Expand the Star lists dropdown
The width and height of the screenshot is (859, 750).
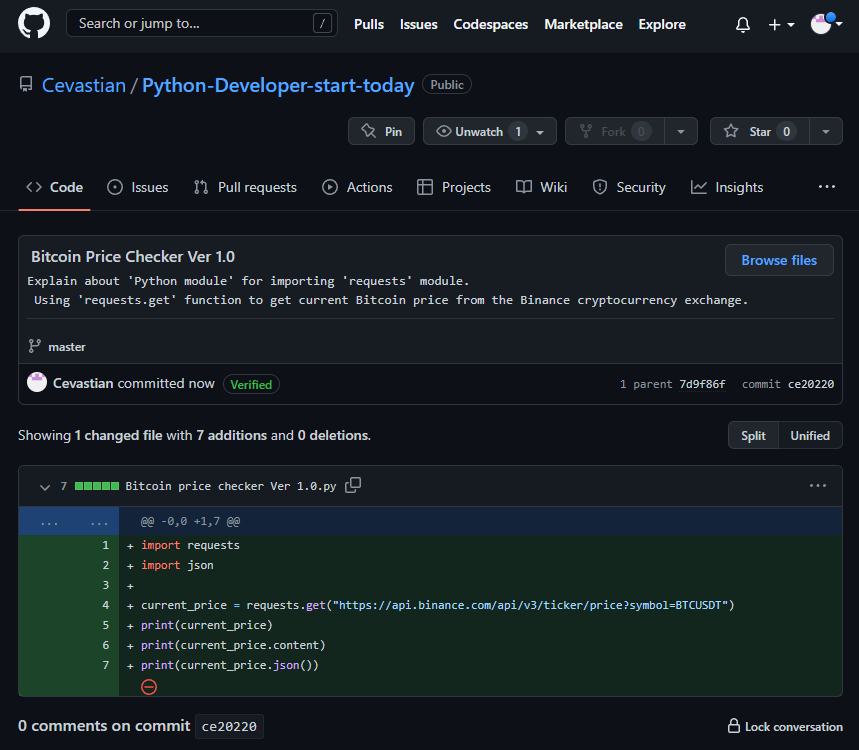click(826, 131)
